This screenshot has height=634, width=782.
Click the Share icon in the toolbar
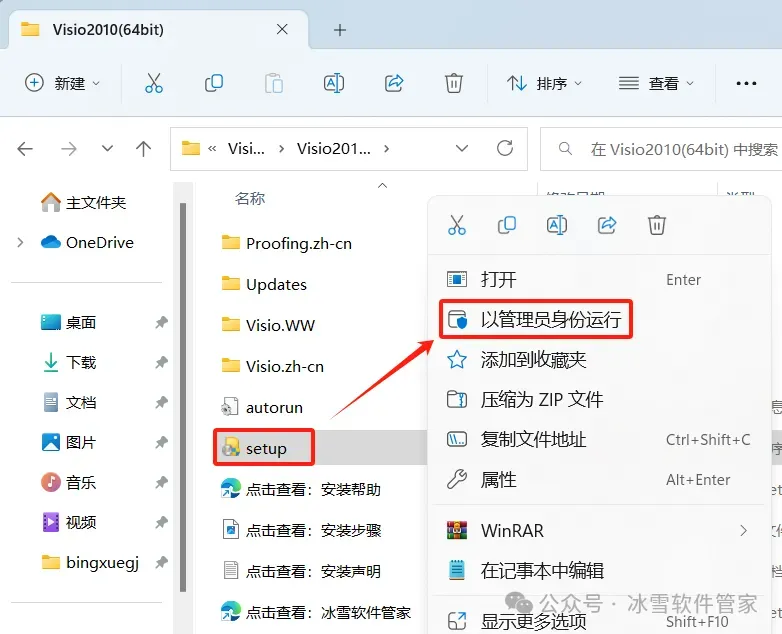(x=393, y=83)
